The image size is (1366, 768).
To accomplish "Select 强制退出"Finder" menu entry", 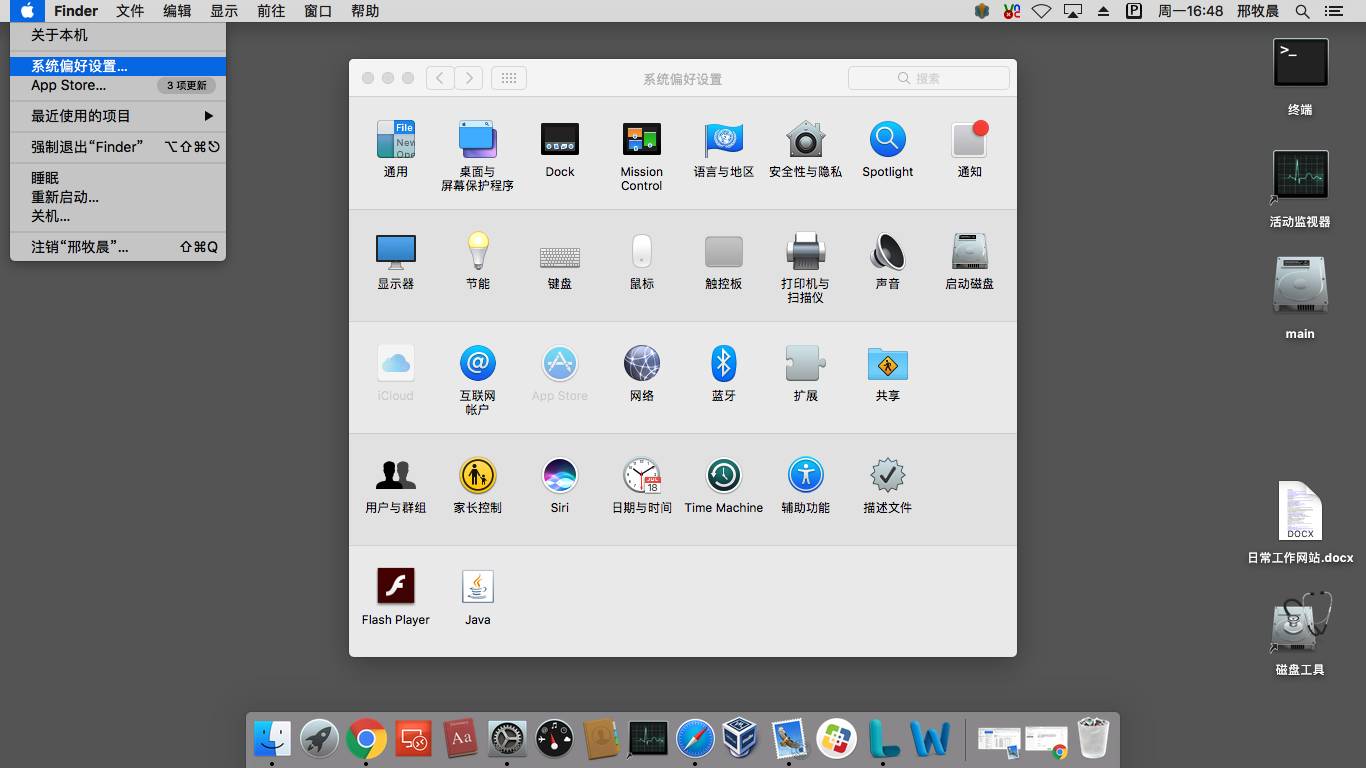I will coord(118,147).
